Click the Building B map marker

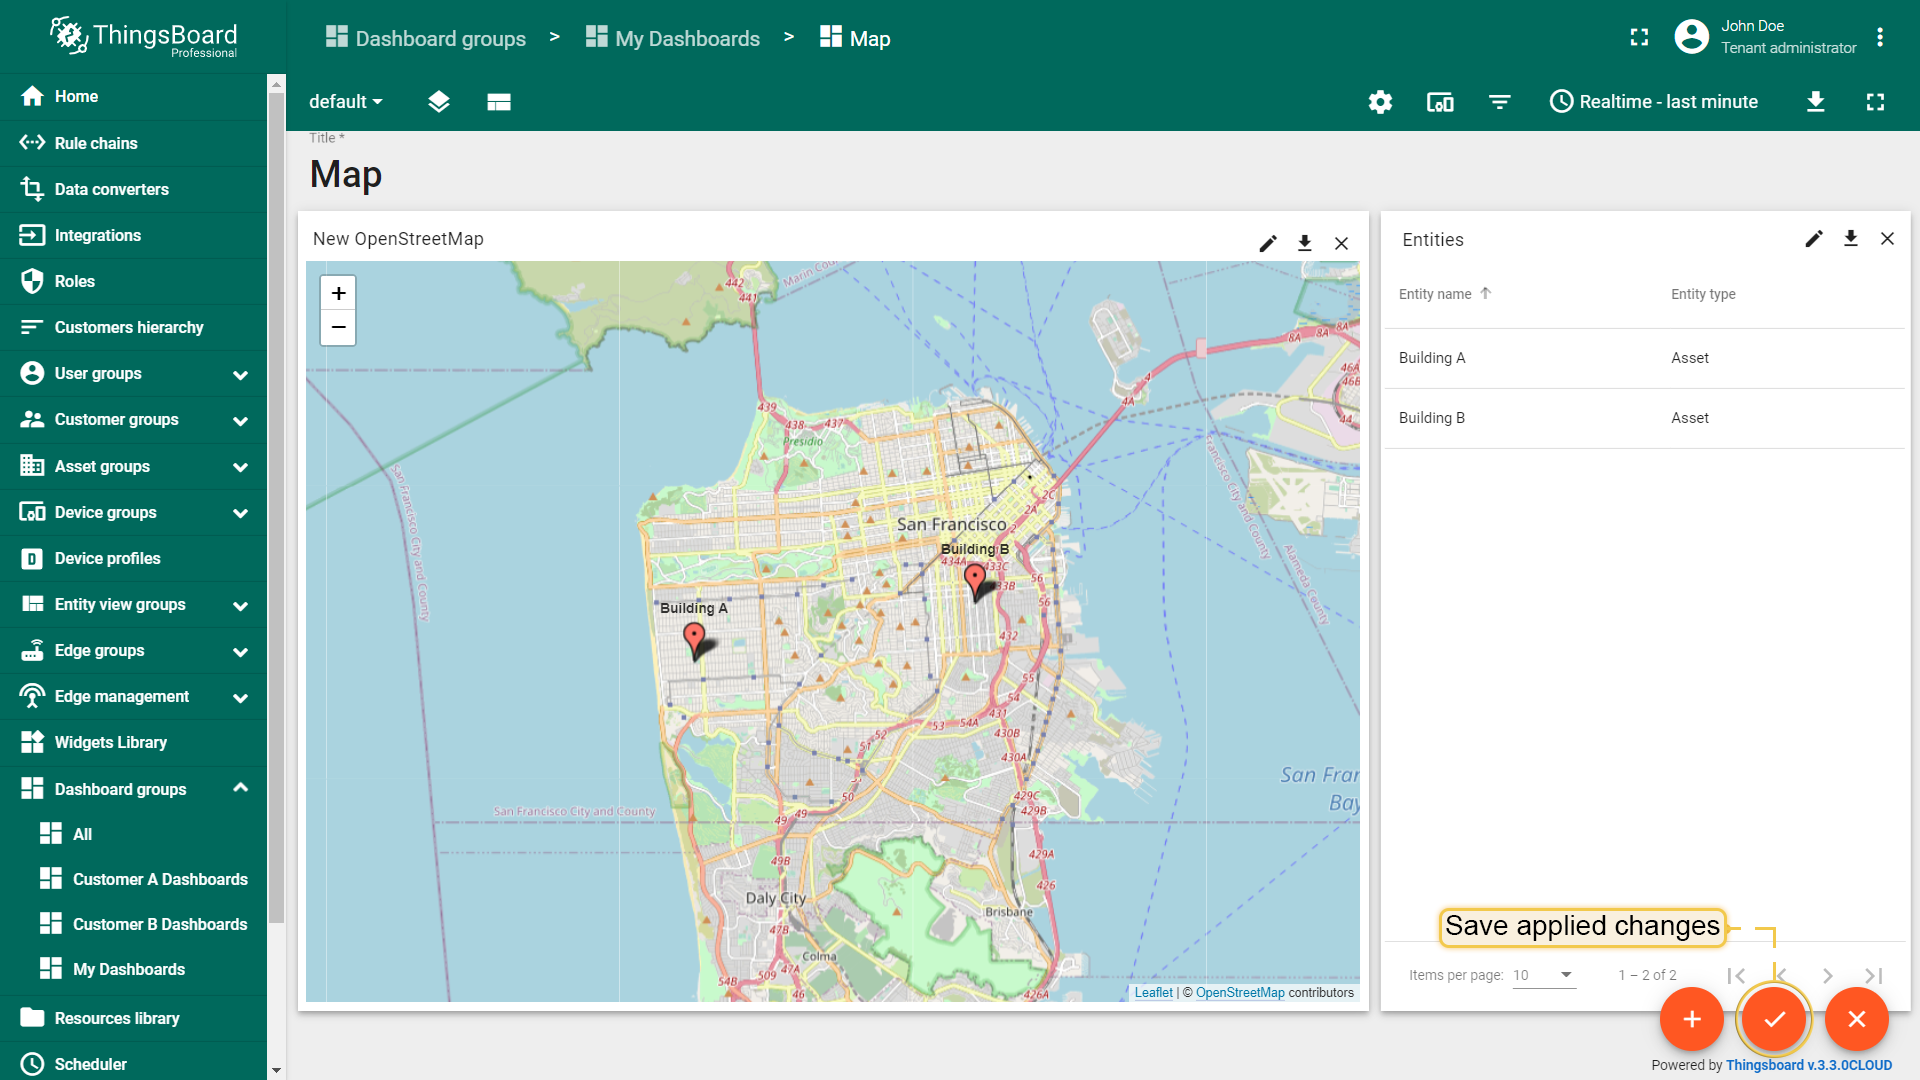coord(975,581)
